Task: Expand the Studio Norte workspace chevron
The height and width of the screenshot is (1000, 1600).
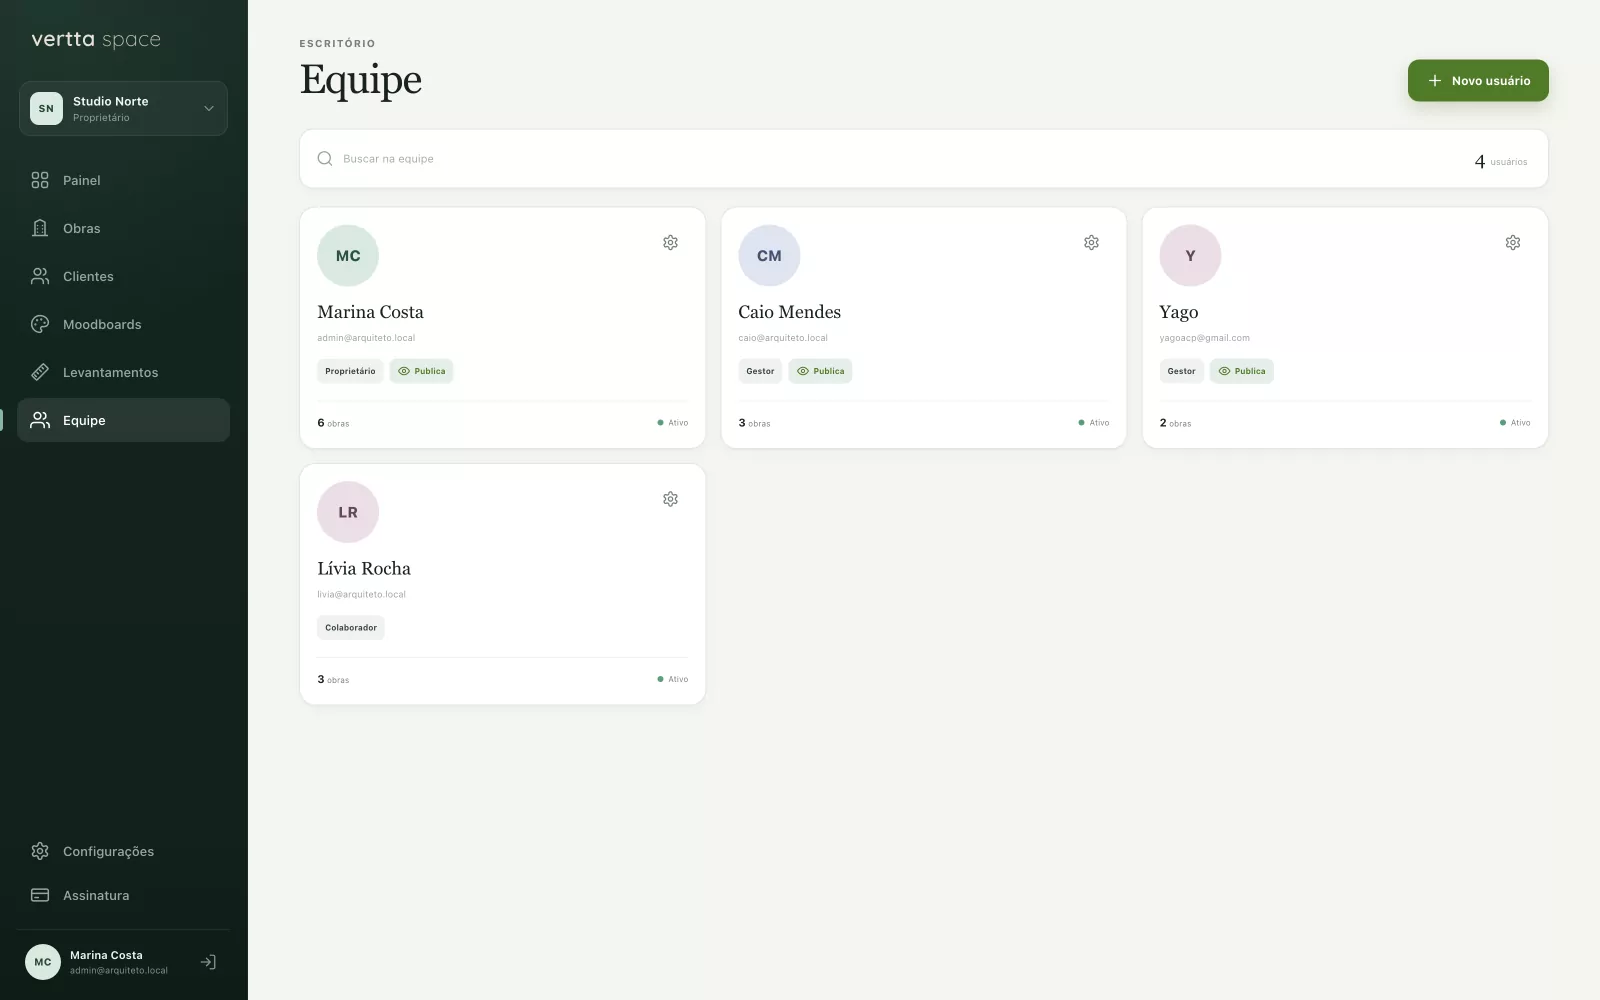Action: [209, 108]
